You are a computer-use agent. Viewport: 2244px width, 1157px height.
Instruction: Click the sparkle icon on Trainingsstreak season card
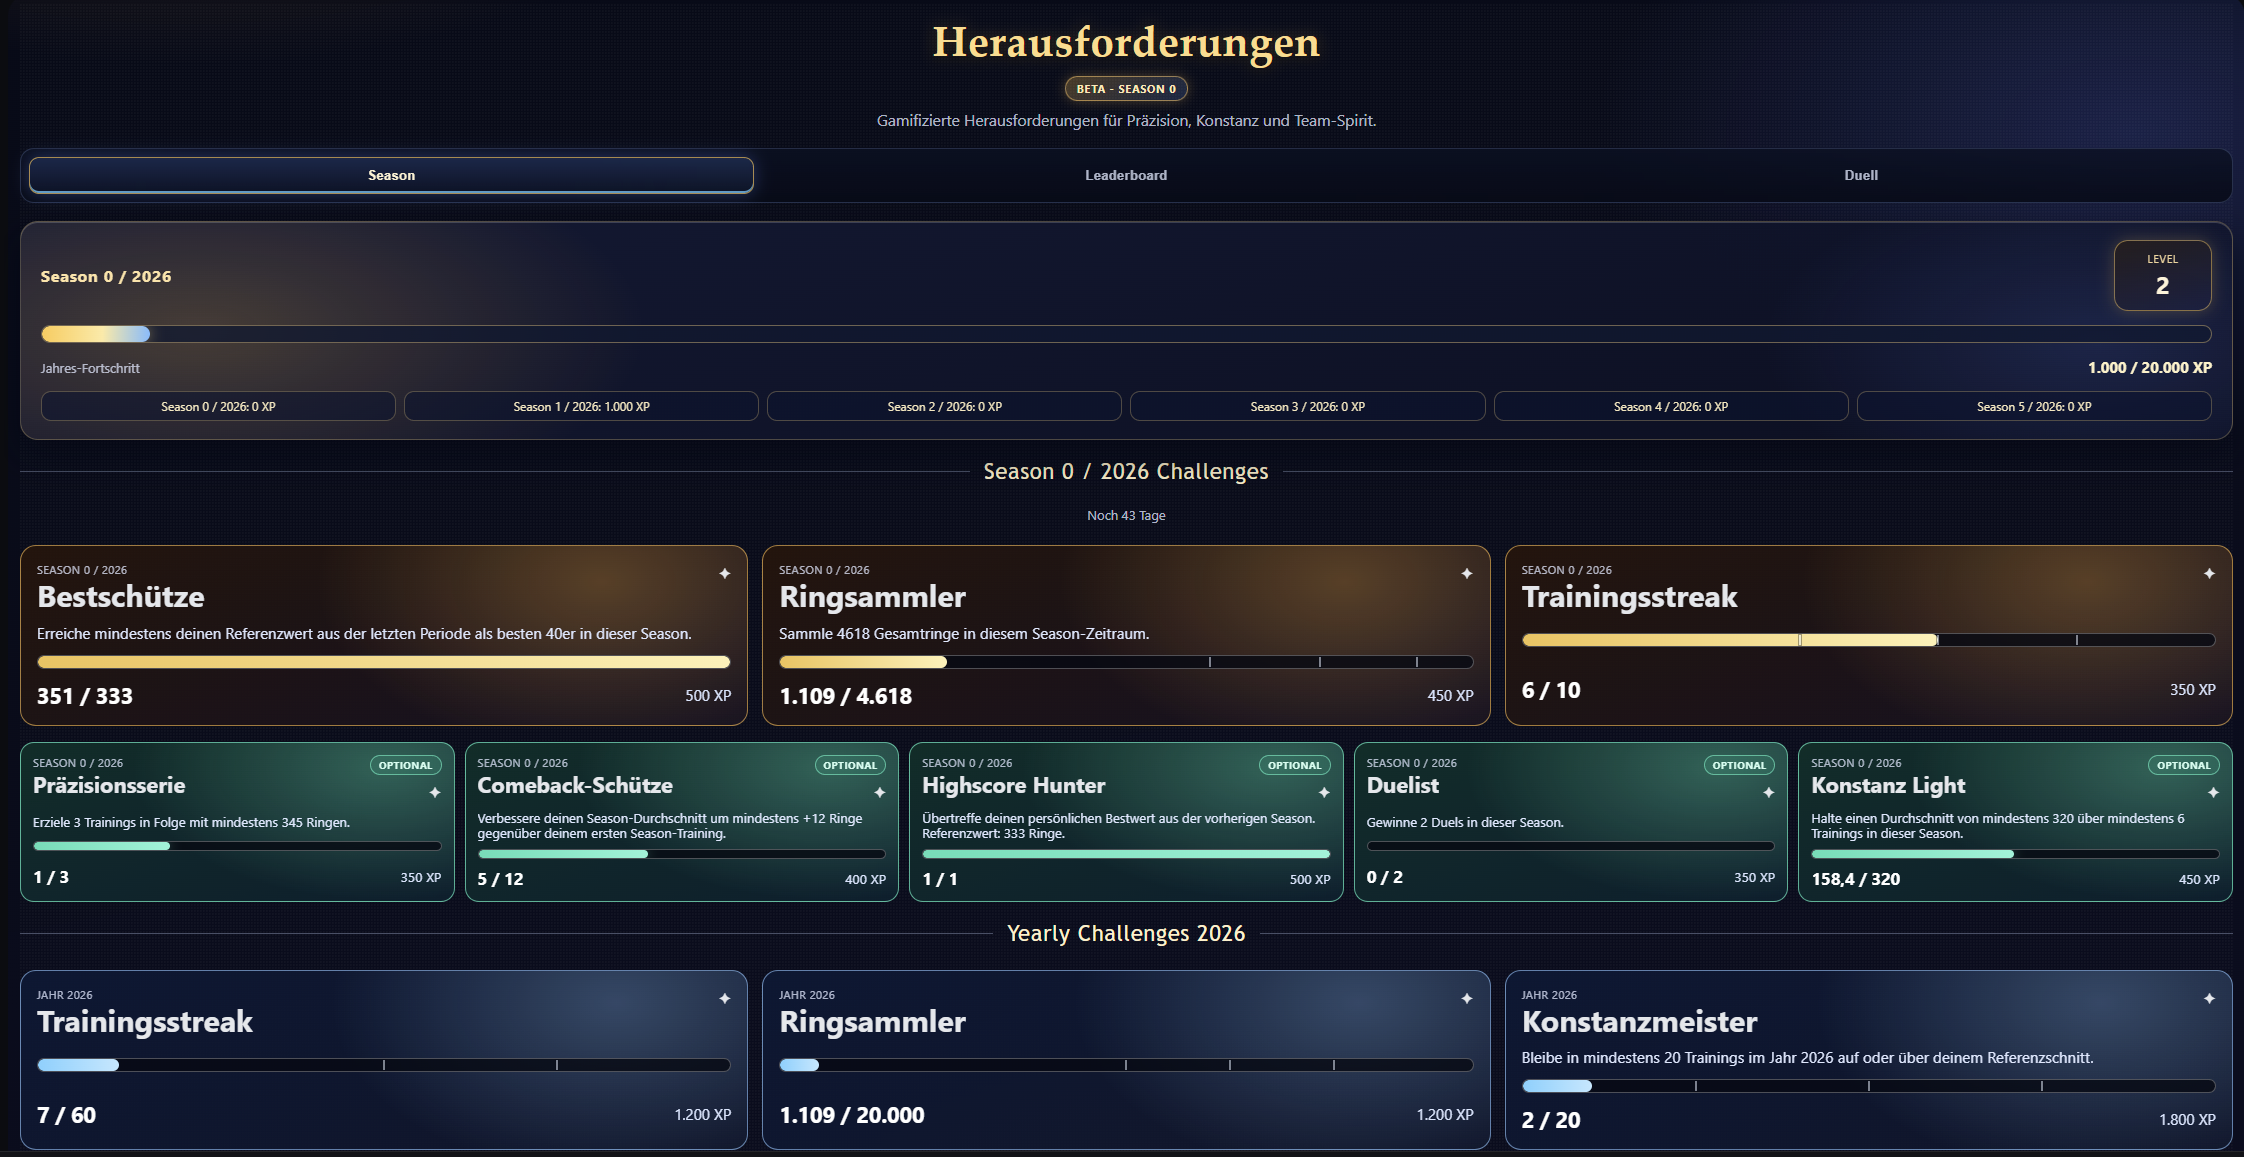[x=2210, y=573]
